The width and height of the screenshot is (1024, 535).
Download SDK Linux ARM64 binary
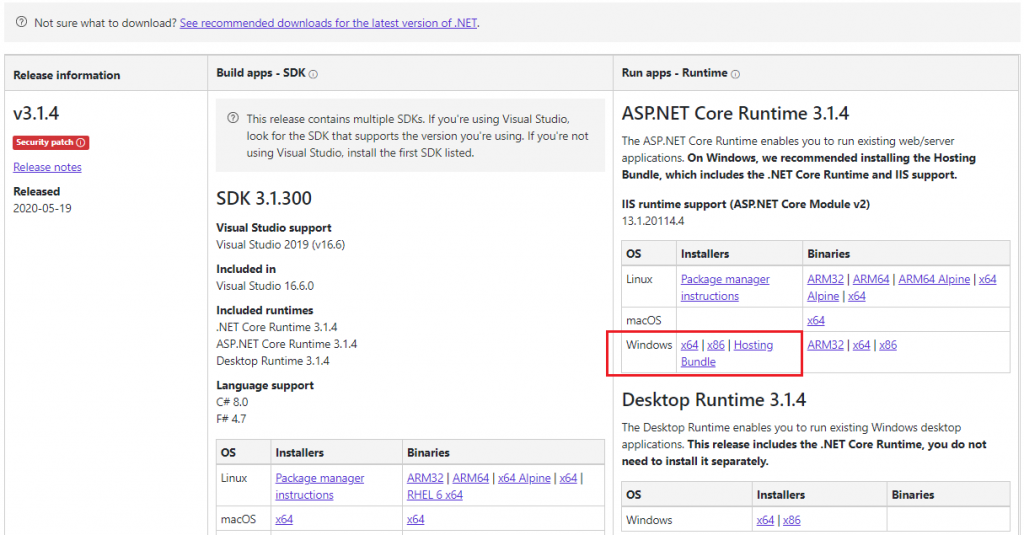tap(471, 478)
